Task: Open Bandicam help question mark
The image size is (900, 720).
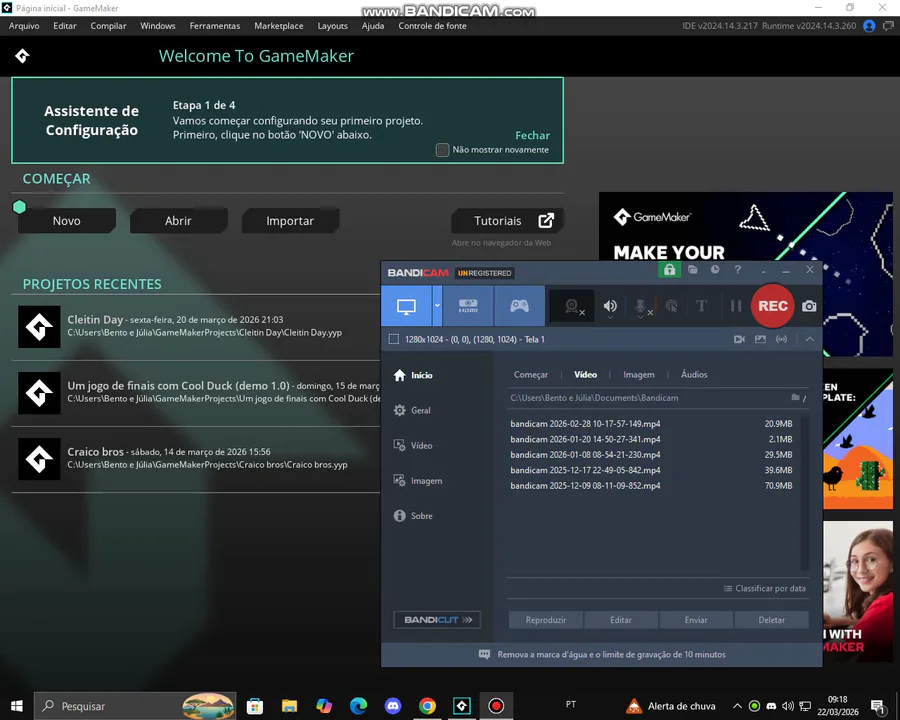Action: (x=738, y=269)
